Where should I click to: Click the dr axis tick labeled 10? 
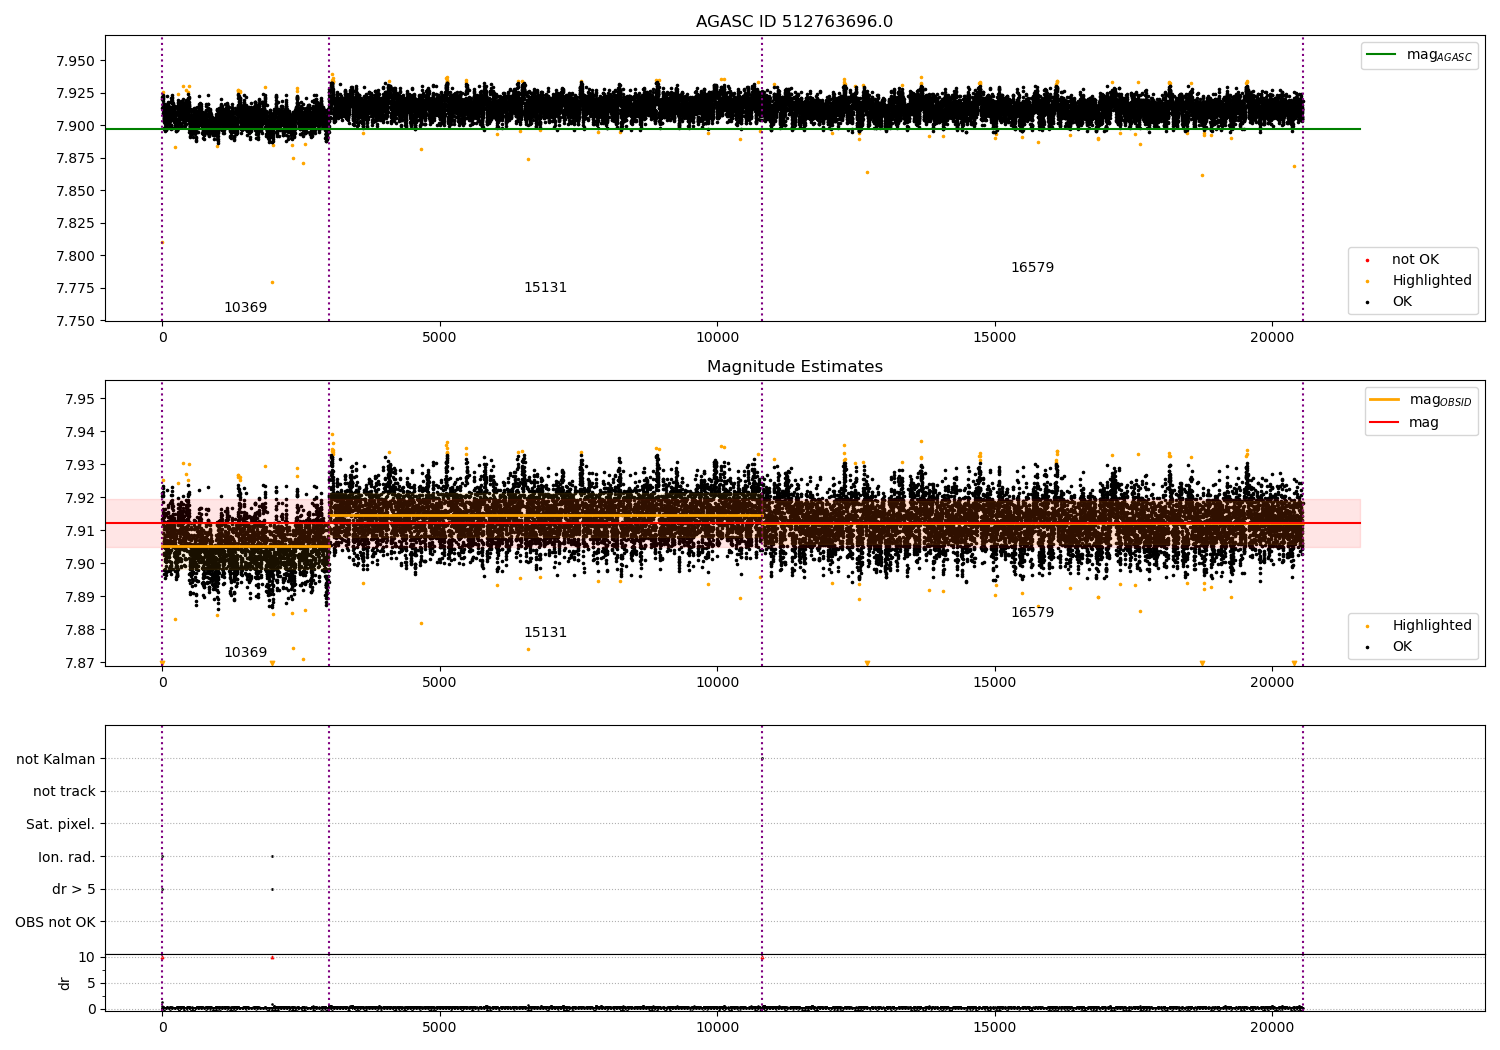tap(87, 958)
